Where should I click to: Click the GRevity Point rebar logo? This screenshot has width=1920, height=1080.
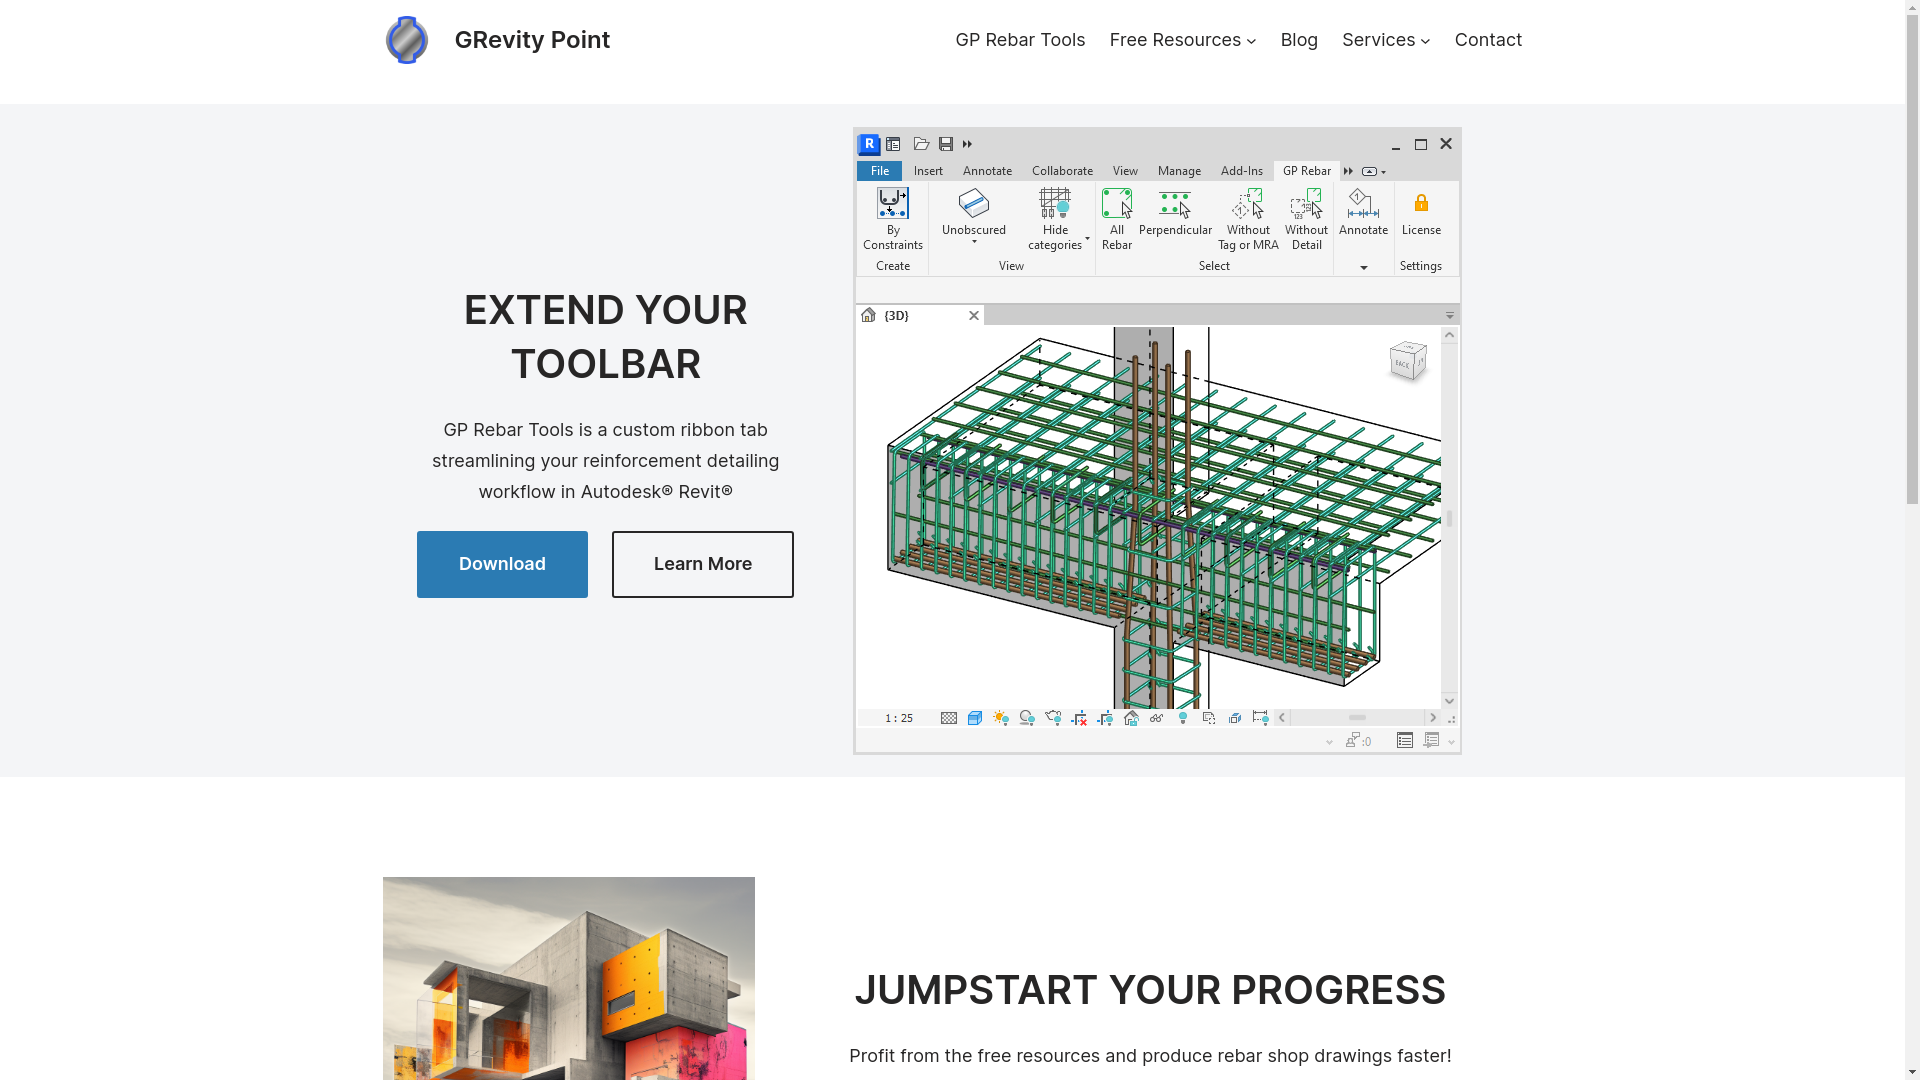(x=407, y=40)
